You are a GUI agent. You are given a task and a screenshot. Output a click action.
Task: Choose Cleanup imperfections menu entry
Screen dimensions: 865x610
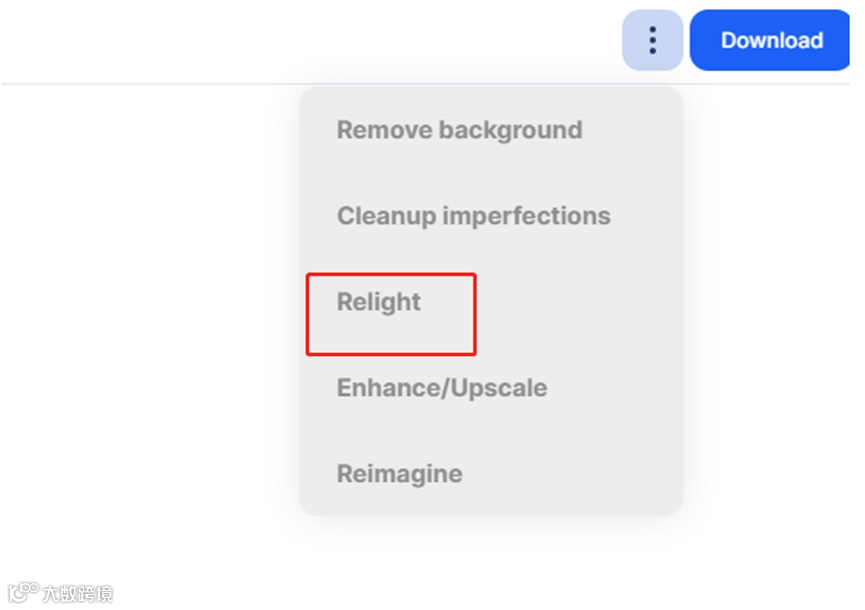[473, 216]
